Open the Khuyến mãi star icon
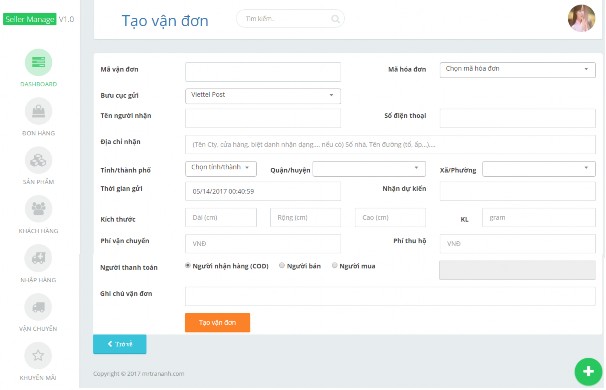The width and height of the screenshot is (606, 390). click(38, 356)
